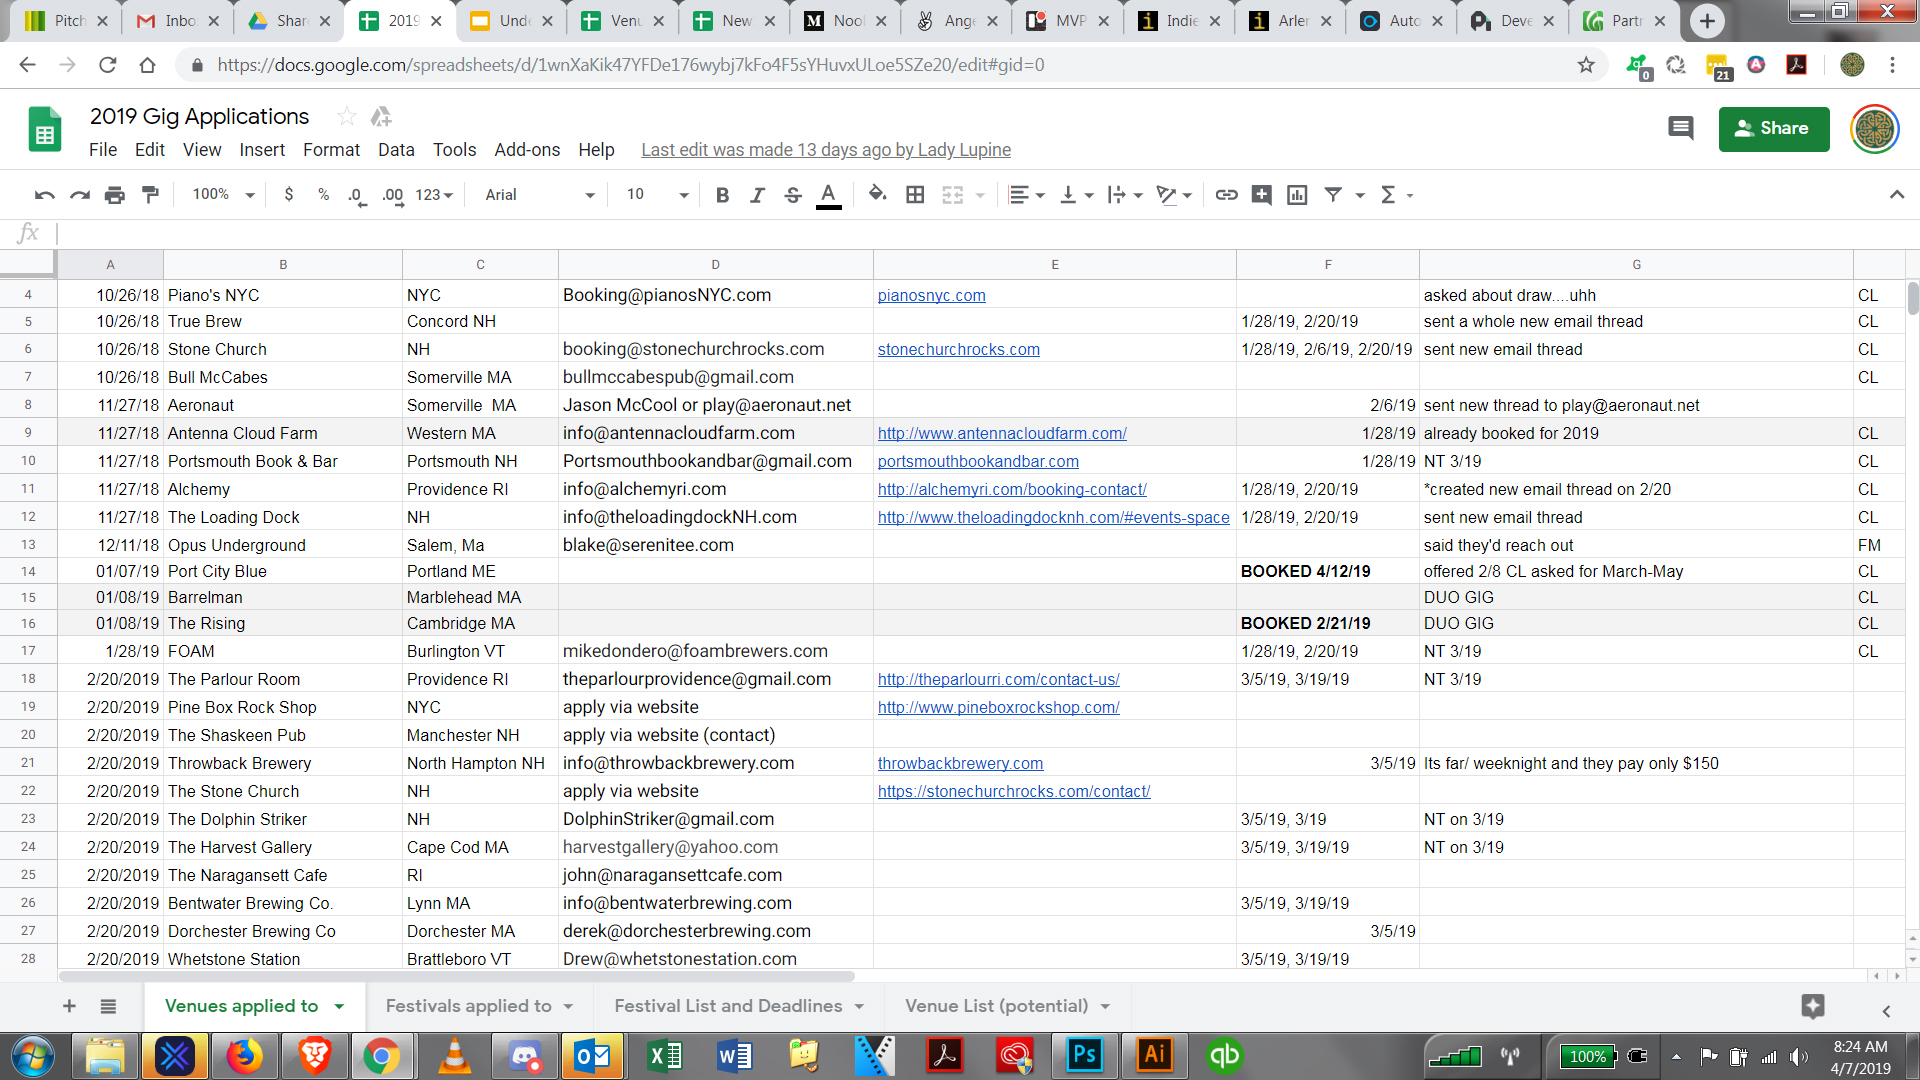The image size is (1920, 1080).
Task: Insert a comment from toolbar
Action: (x=1262, y=195)
